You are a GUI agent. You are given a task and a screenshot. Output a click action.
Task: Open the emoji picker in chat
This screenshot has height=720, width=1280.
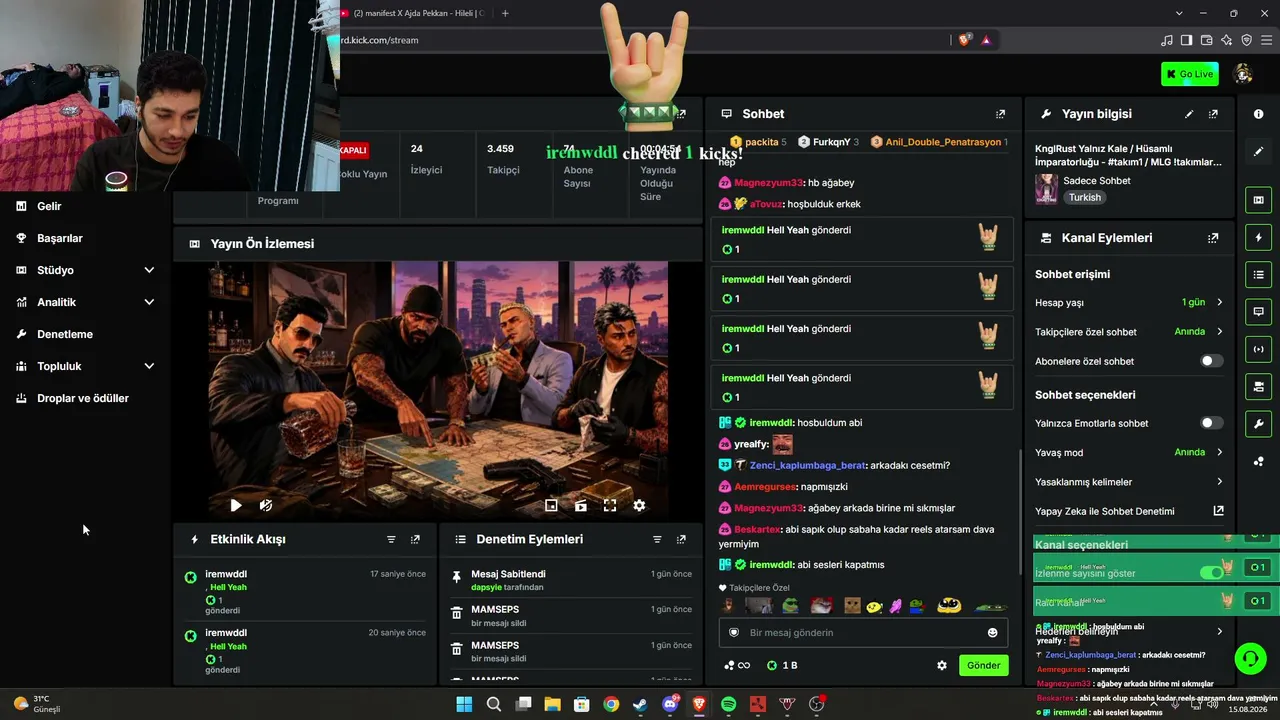992,632
